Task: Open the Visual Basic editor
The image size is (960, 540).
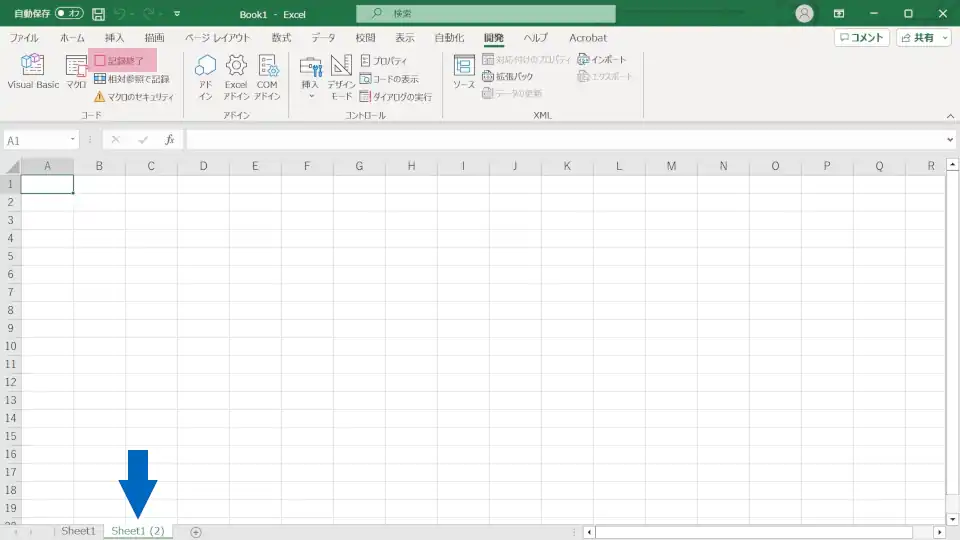Action: [x=33, y=72]
